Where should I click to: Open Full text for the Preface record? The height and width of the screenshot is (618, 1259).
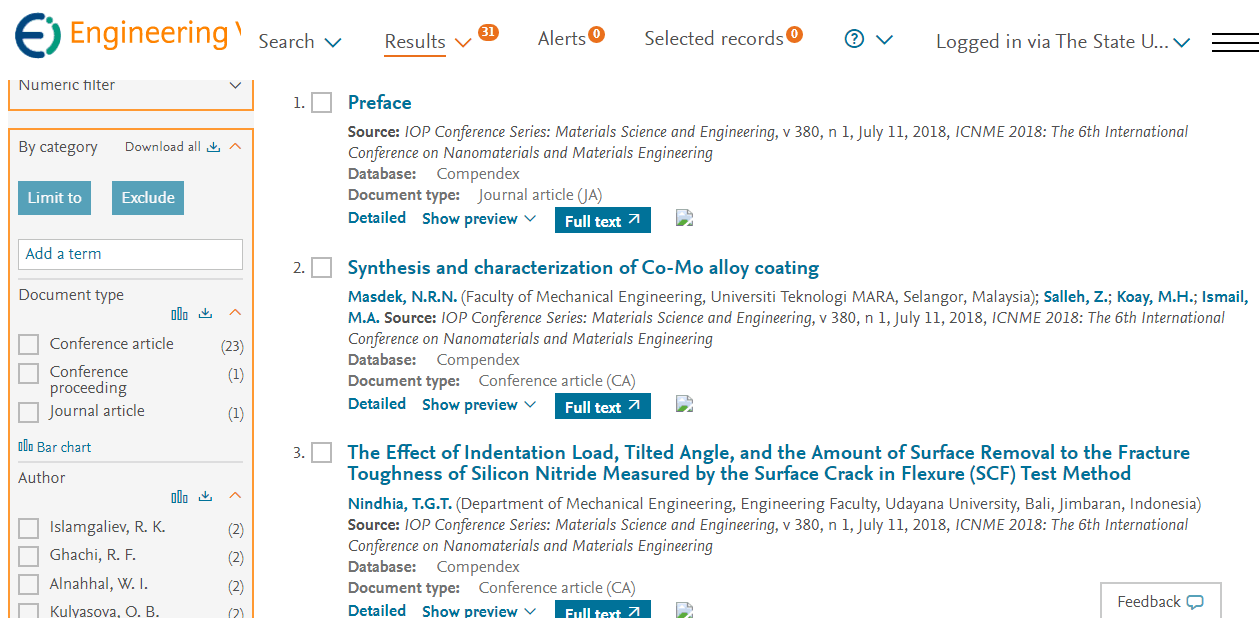603,220
